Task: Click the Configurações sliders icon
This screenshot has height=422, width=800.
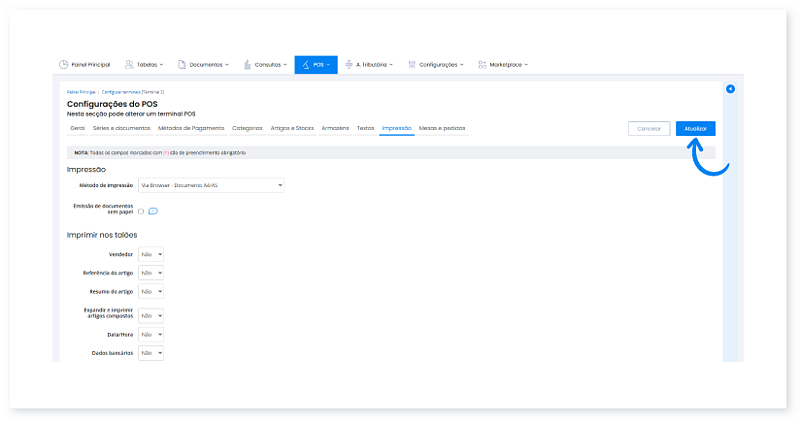Action: tap(411, 64)
